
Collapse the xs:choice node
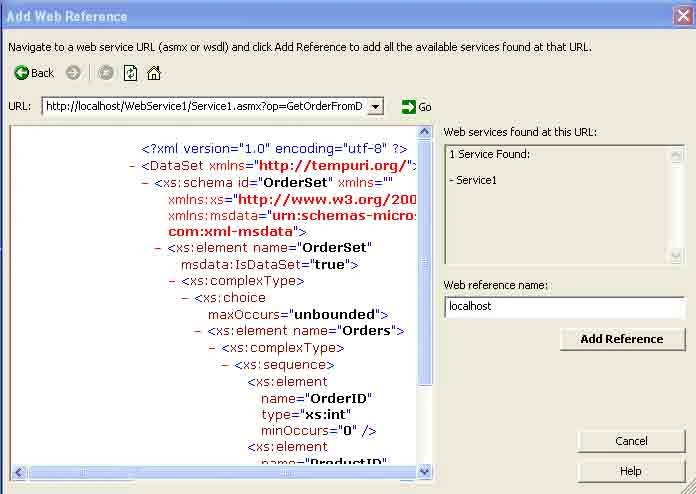click(185, 298)
